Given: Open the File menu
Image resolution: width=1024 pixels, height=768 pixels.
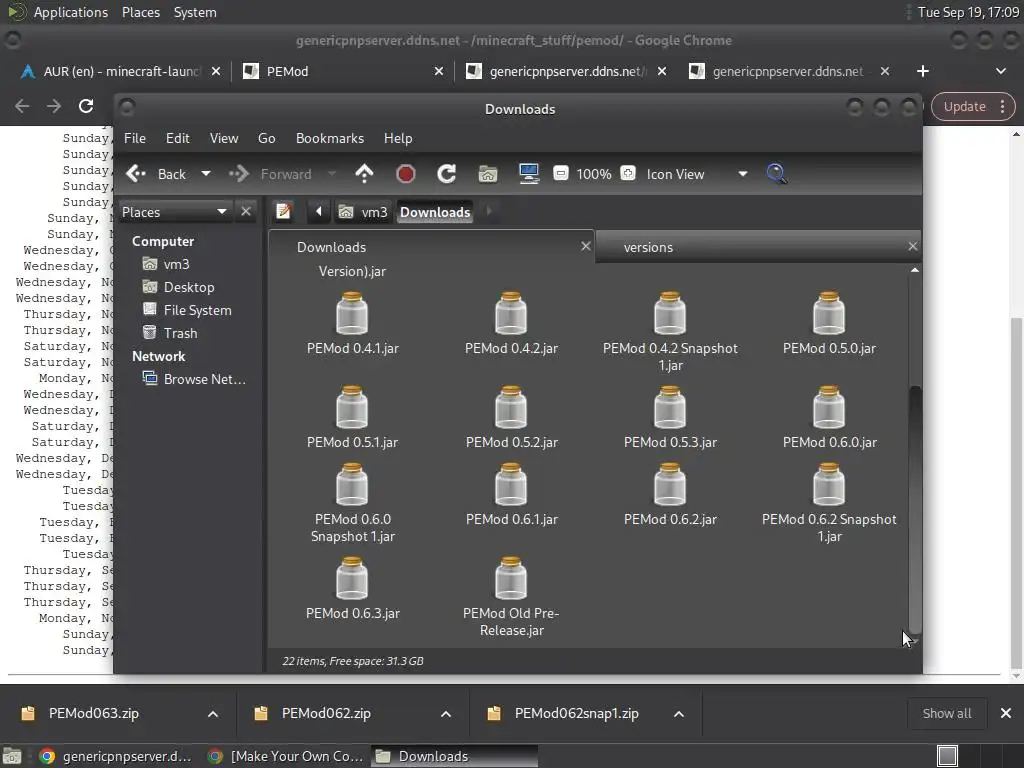Looking at the screenshot, I should tap(135, 138).
